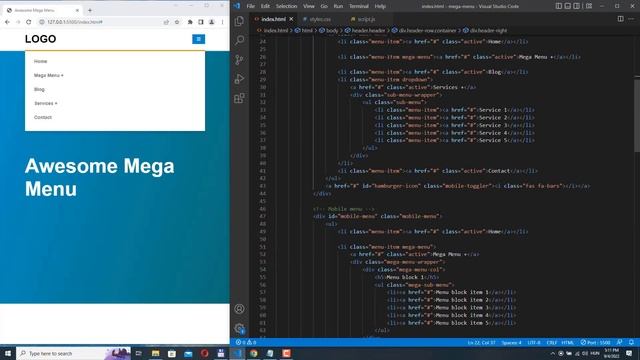This screenshot has width=640, height=360.
Task: Open the Go menu
Action: tap(324, 6)
